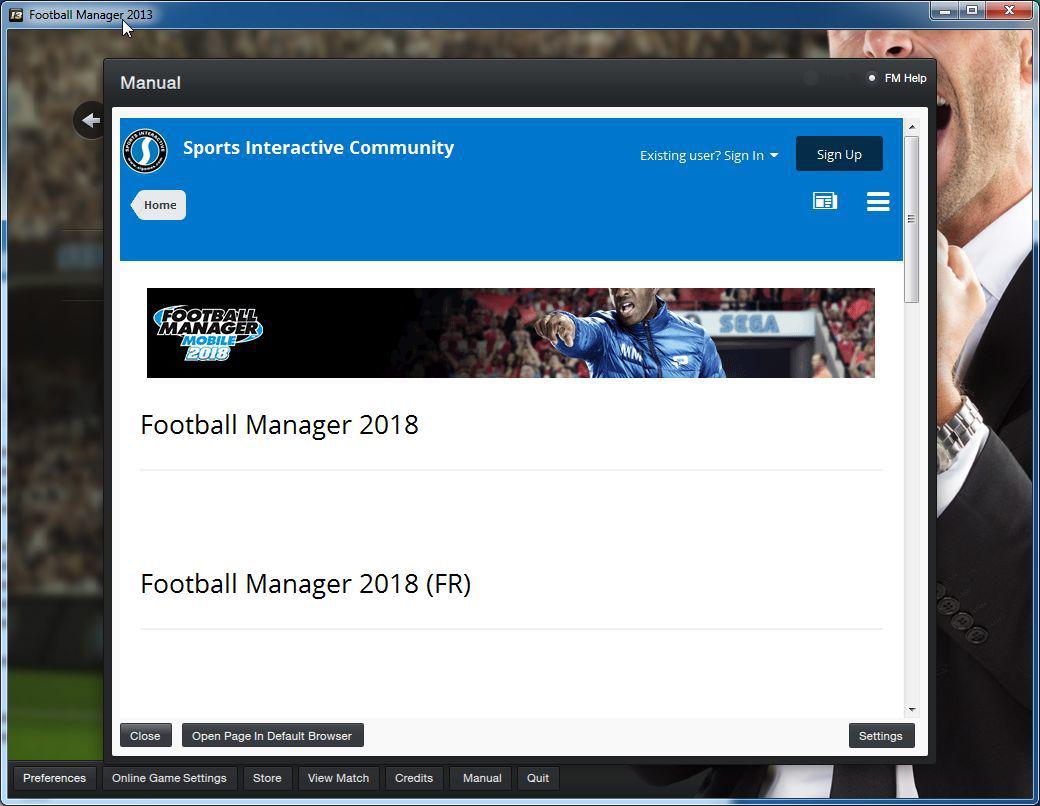
Task: Click the scrollbar up arrow
Action: pos(912,127)
